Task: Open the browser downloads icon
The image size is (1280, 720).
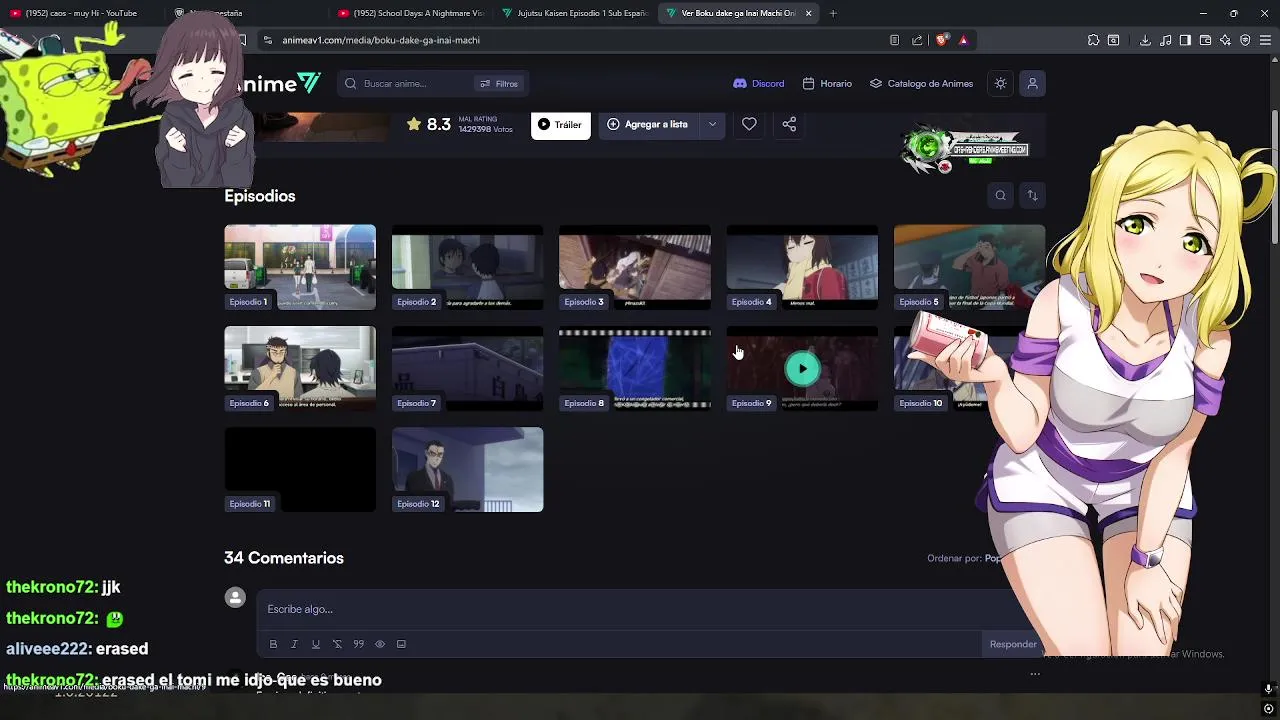Action: pos(1145,40)
